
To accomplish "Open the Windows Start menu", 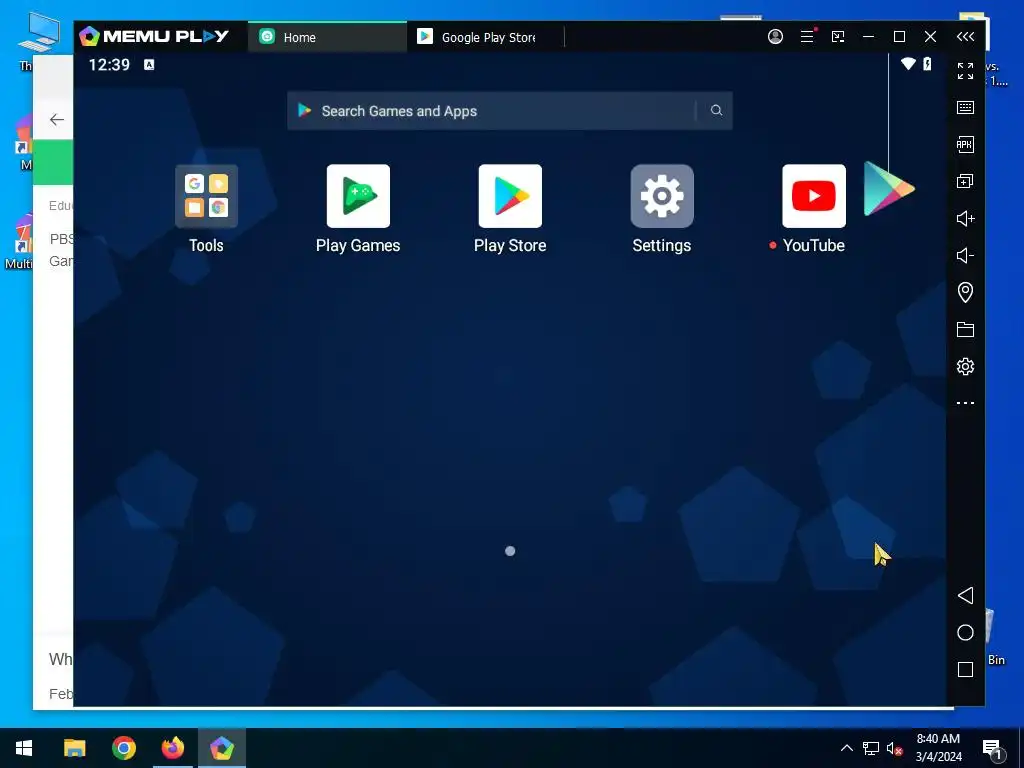I will click(24, 748).
